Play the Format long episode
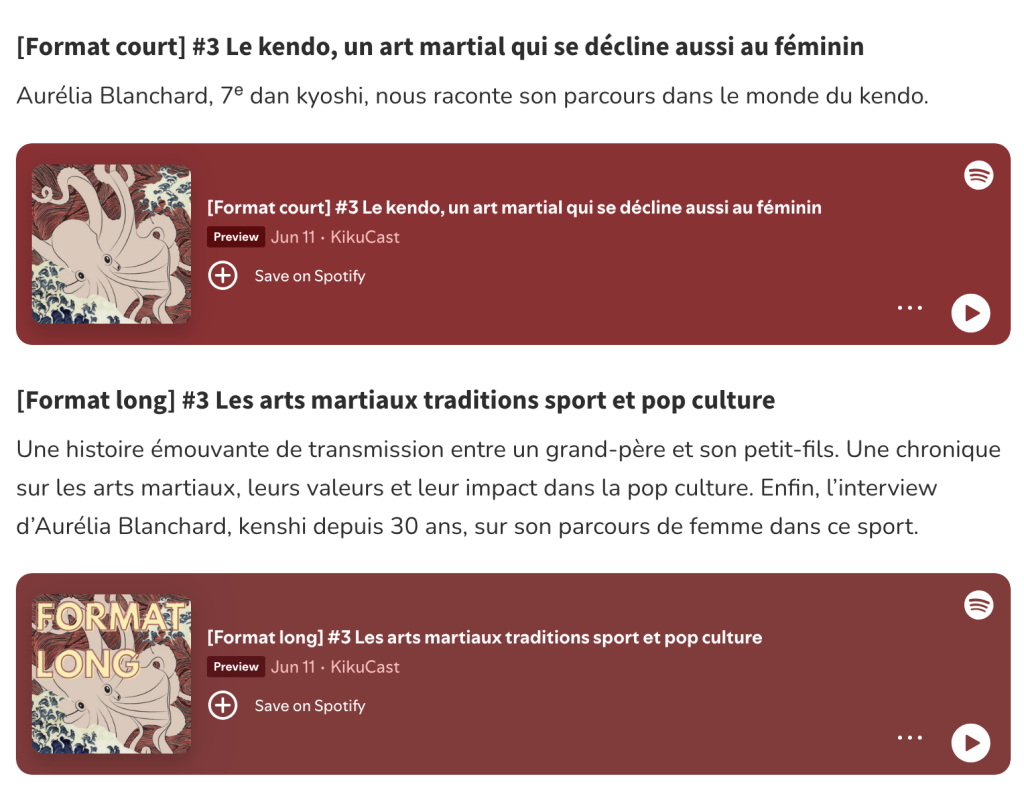This screenshot has height=800, width=1024. pyautogui.click(x=970, y=743)
